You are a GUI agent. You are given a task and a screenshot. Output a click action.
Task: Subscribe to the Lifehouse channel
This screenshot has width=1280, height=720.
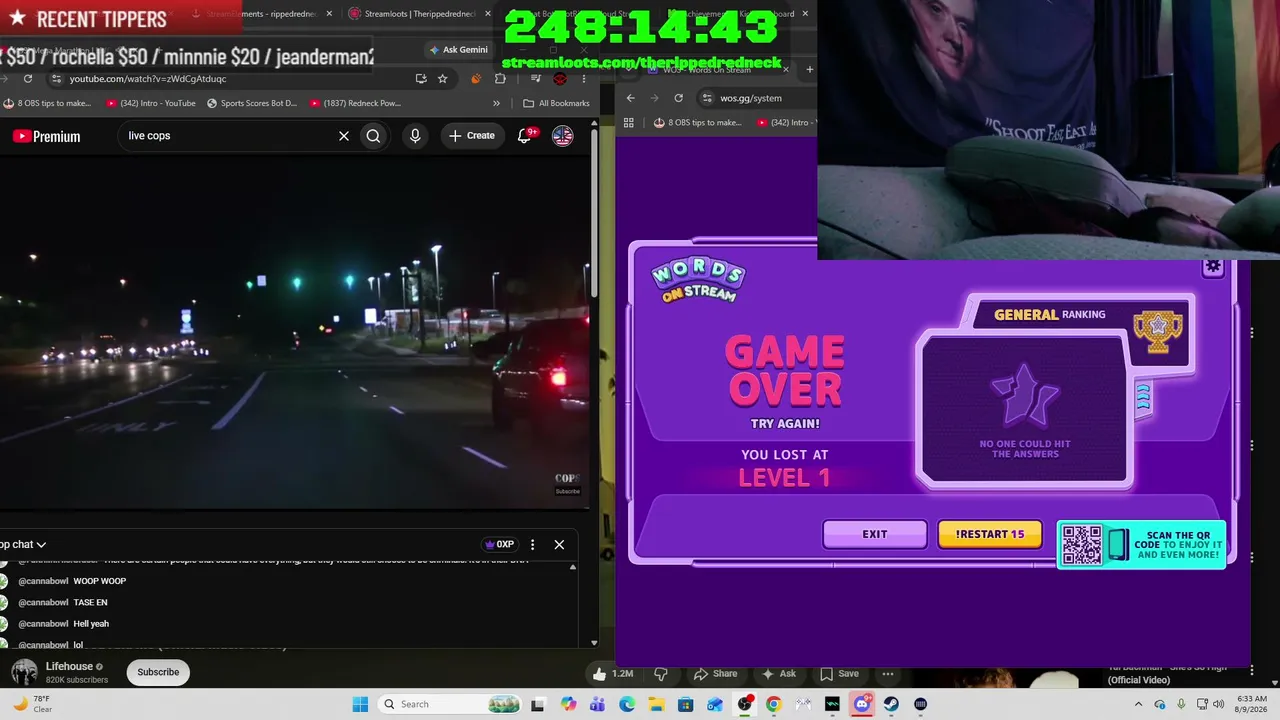pos(158,672)
